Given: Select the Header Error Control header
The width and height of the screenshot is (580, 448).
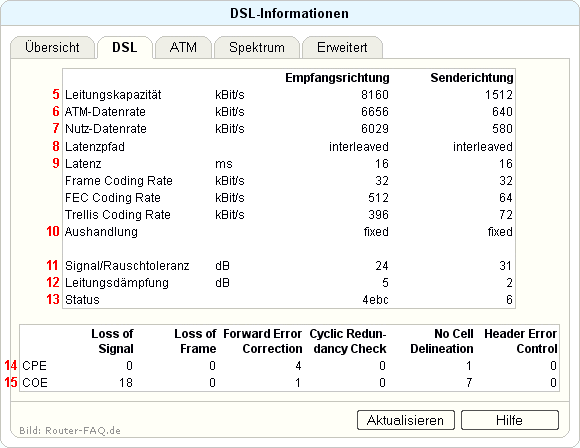Looking at the screenshot, I should [x=520, y=341].
